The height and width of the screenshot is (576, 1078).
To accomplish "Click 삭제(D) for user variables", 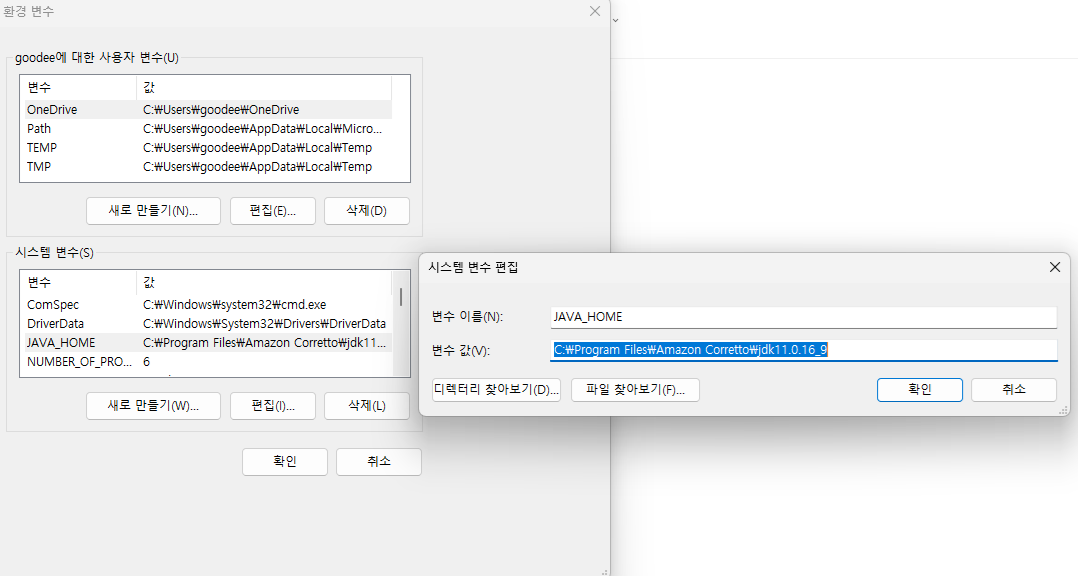I will [x=366, y=211].
